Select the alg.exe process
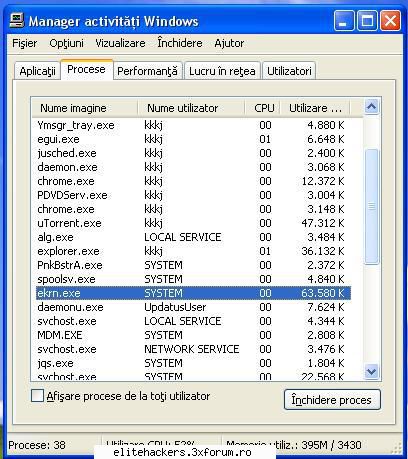408x459 pixels. pyautogui.click(x=192, y=237)
